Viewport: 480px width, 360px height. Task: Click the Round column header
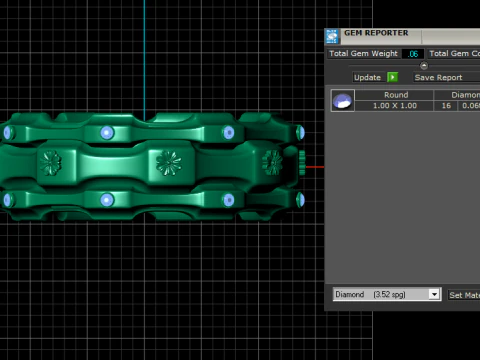395,95
